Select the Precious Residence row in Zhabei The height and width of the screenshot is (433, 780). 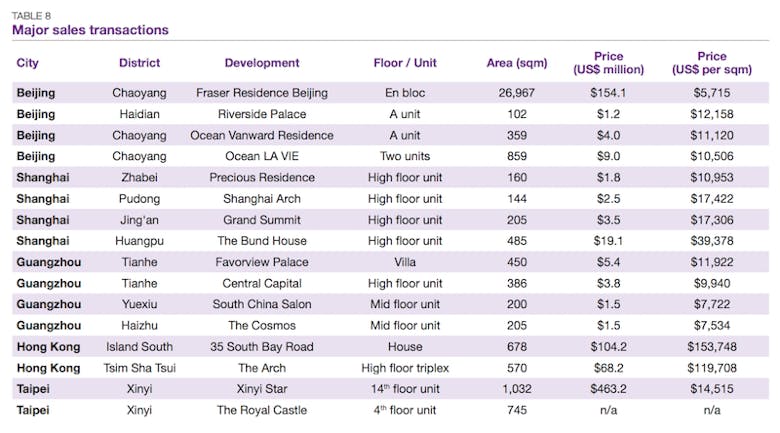click(x=262, y=177)
